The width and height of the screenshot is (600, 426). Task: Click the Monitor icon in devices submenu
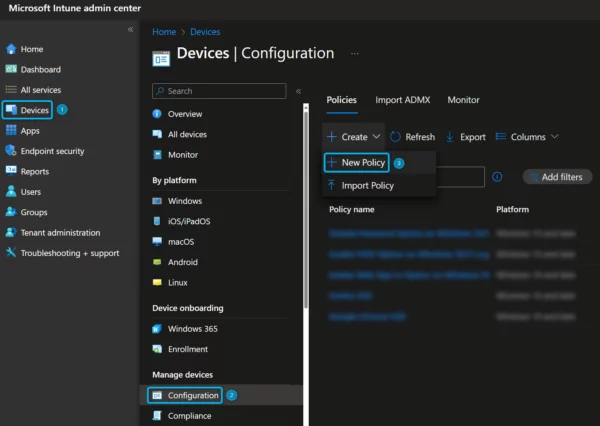[157, 155]
